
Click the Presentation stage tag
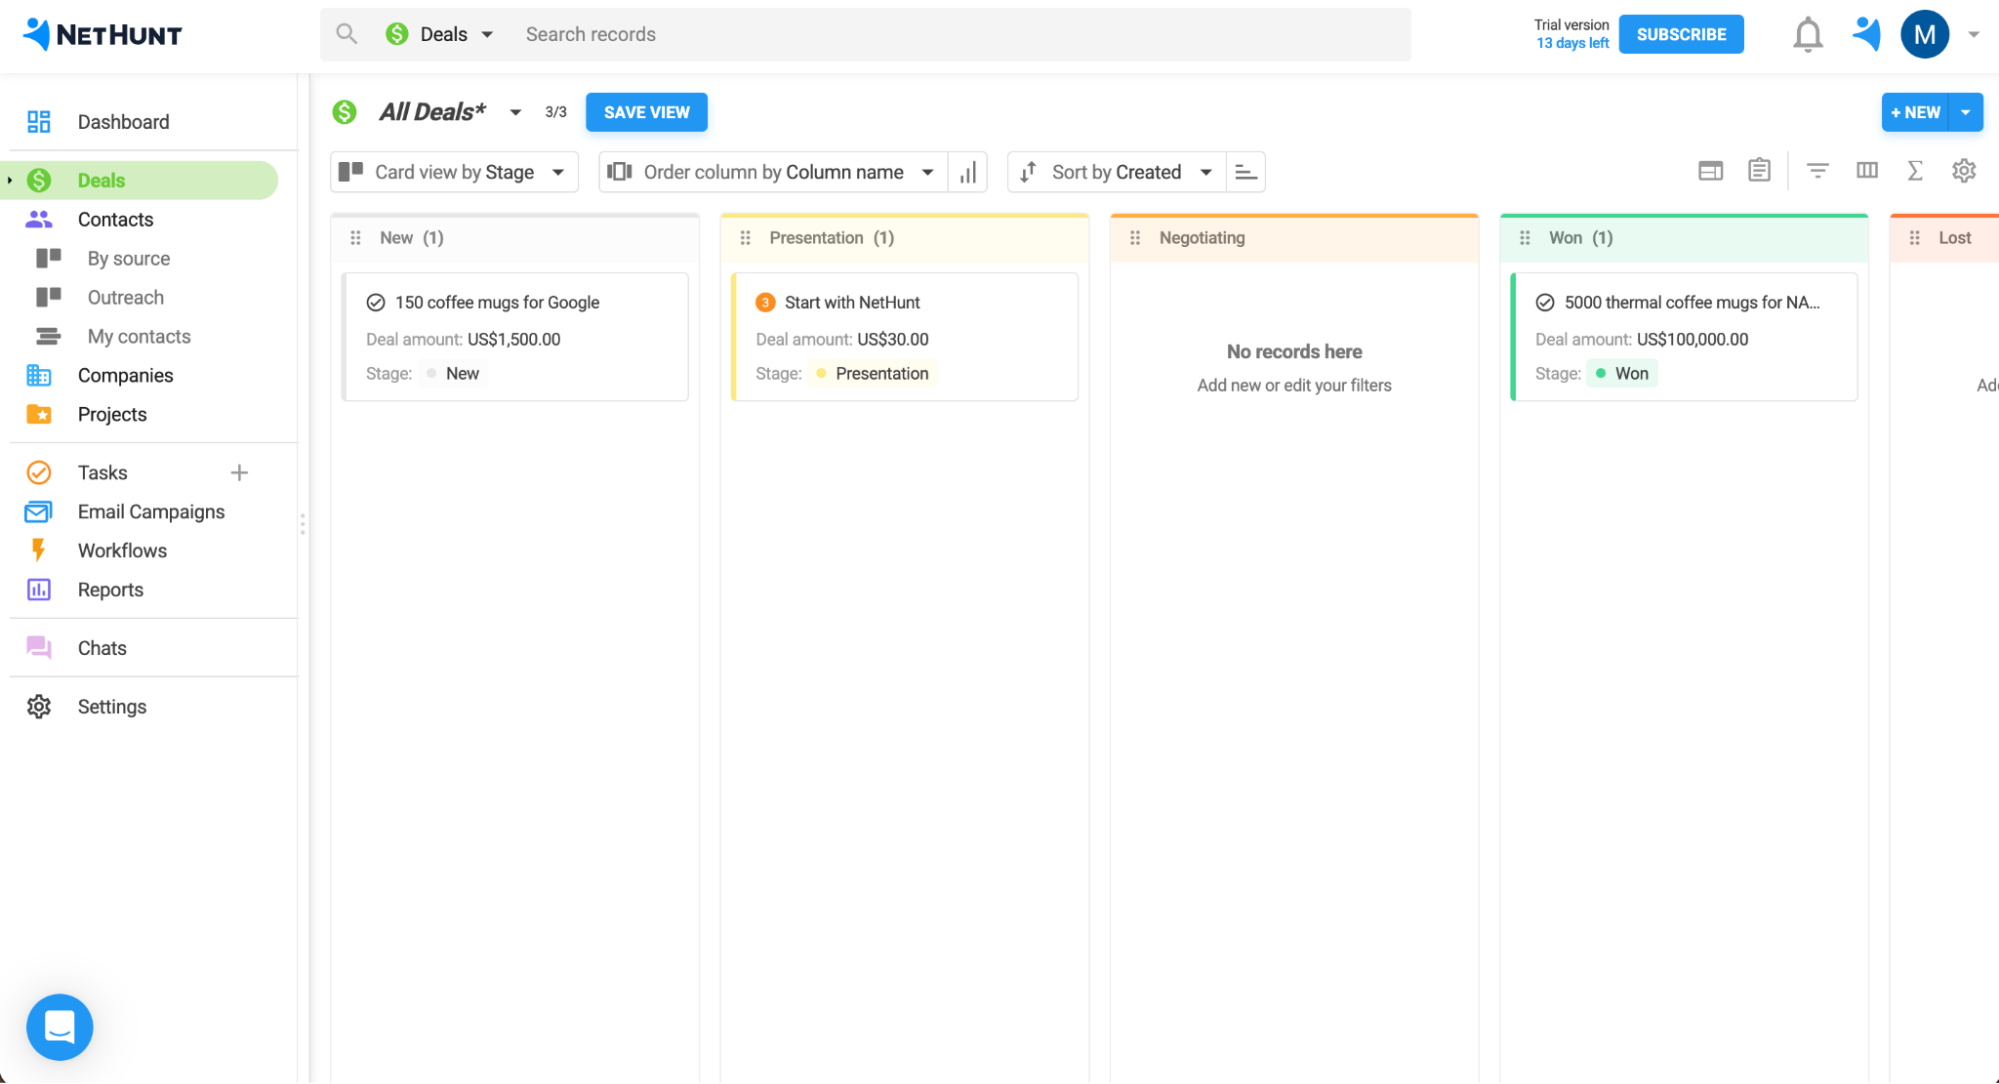tap(872, 373)
